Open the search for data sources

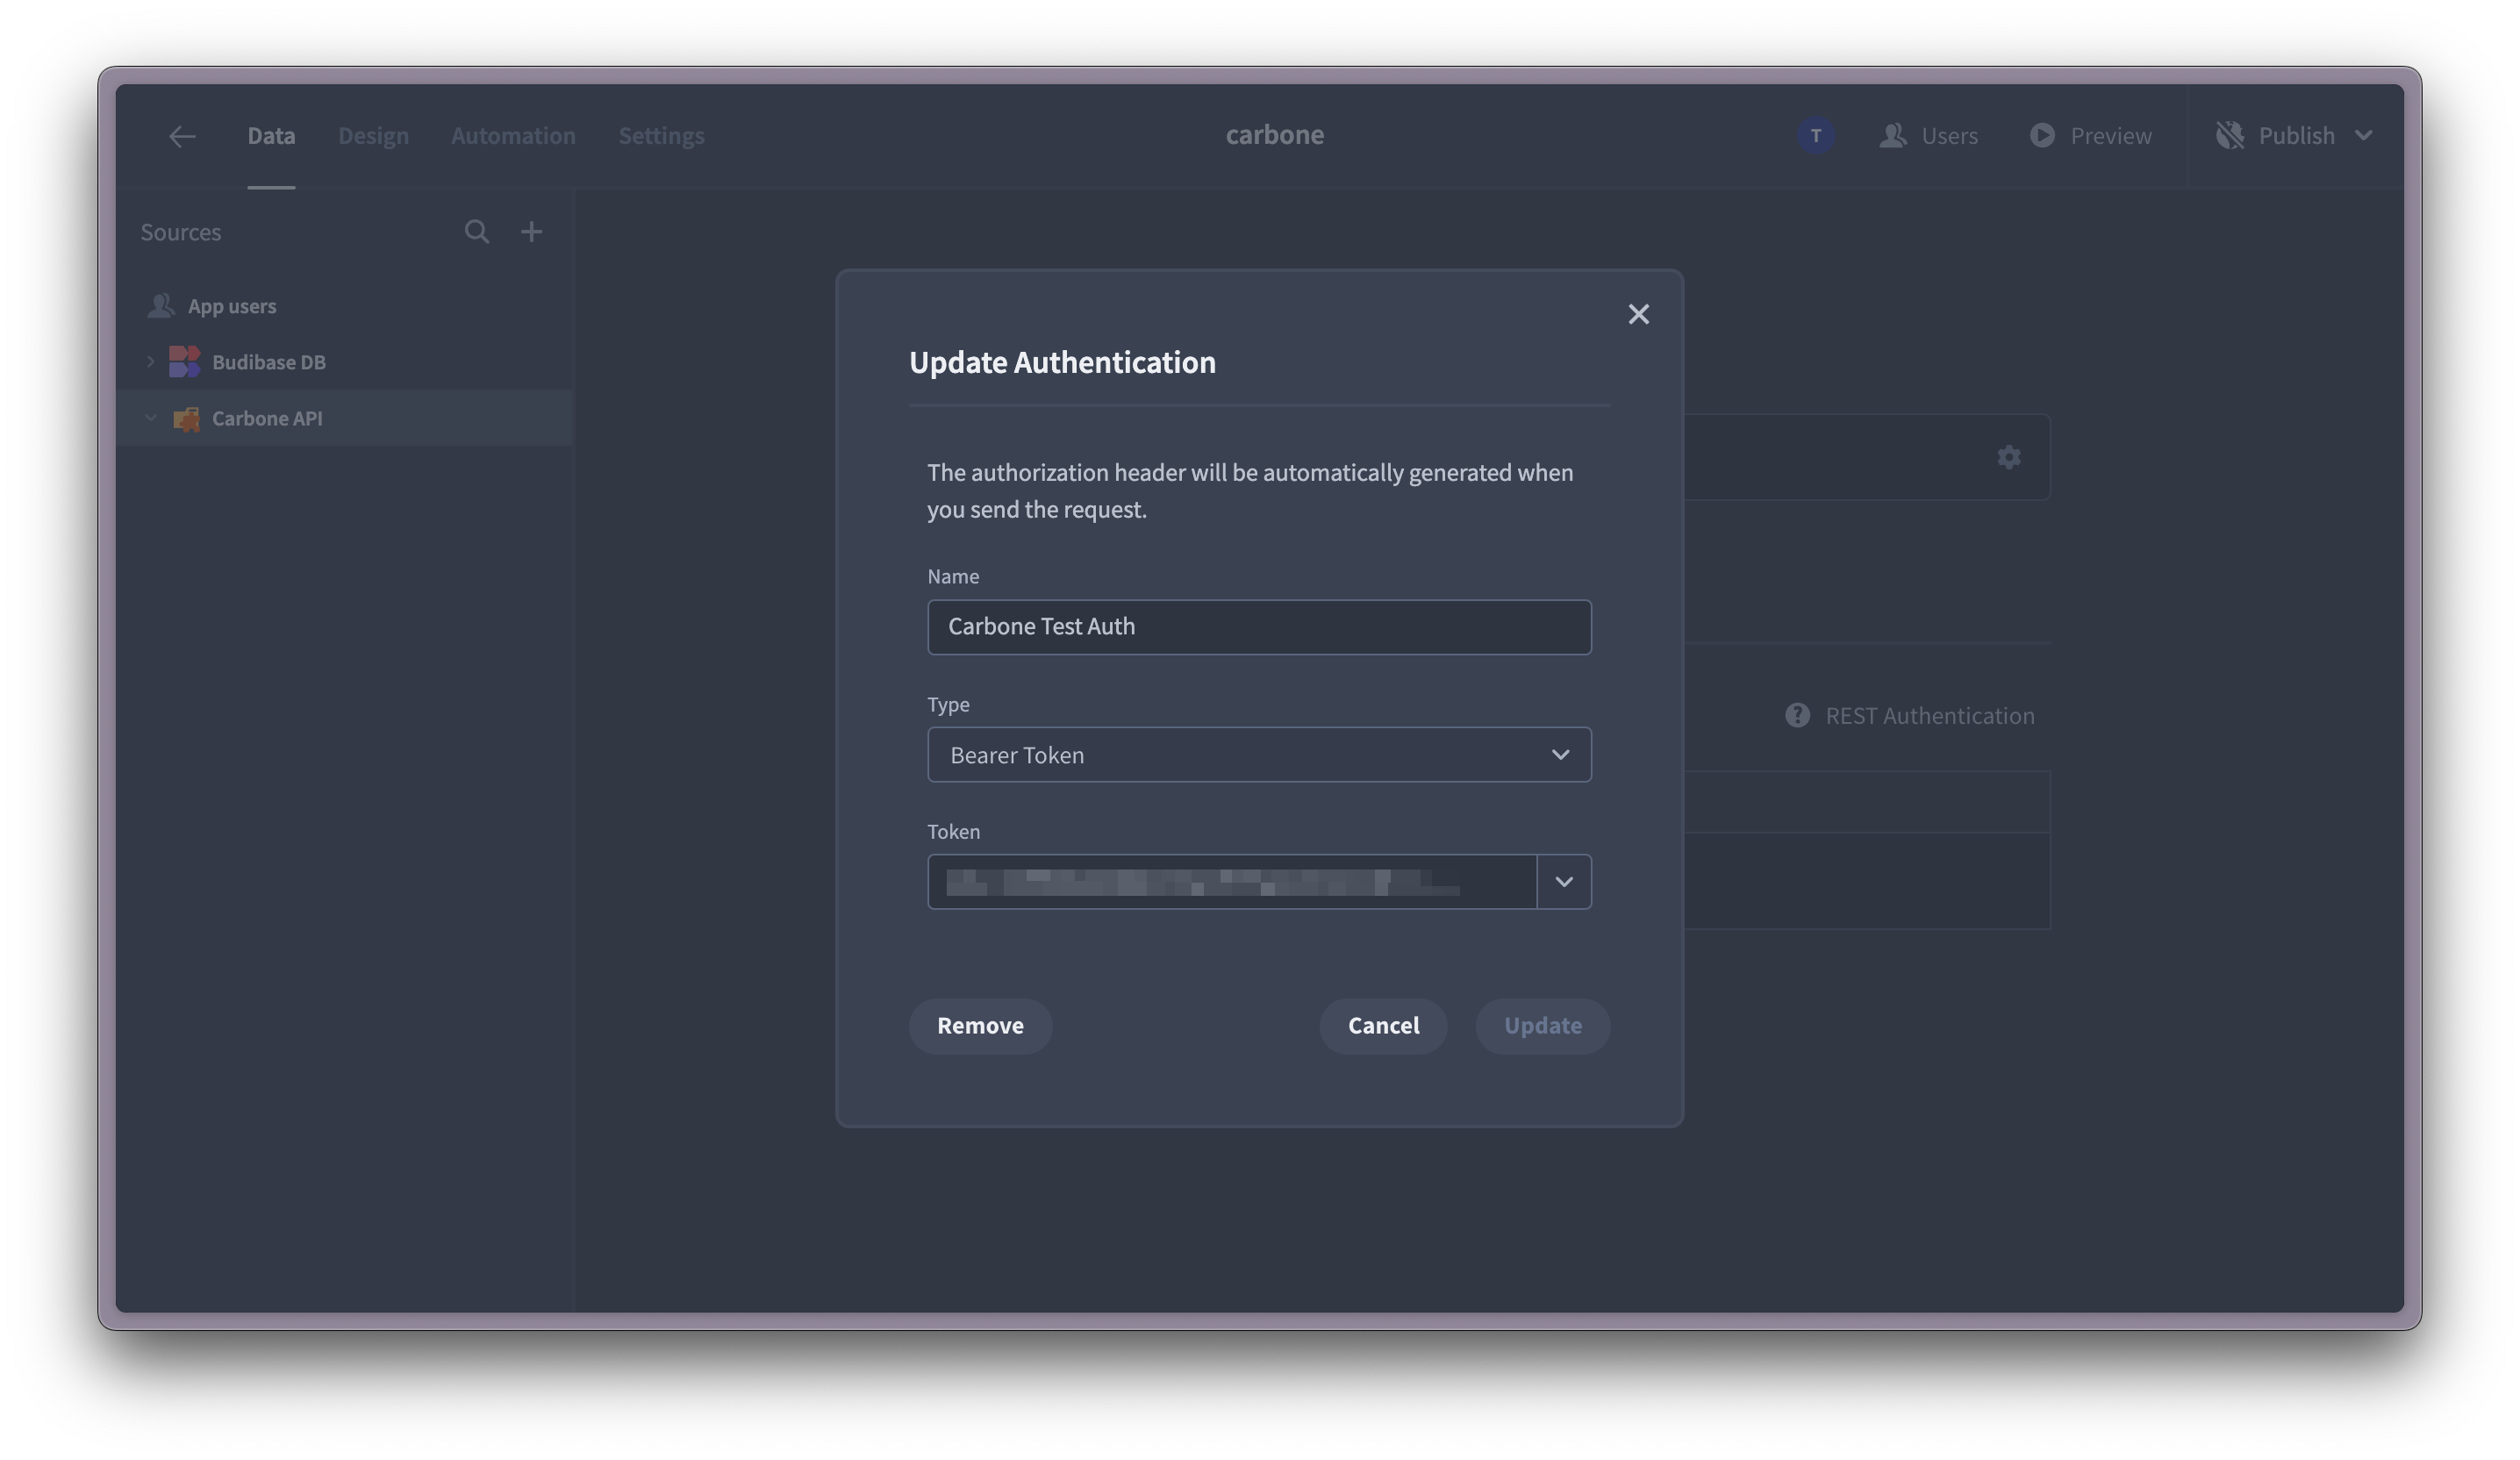pyautogui.click(x=477, y=231)
